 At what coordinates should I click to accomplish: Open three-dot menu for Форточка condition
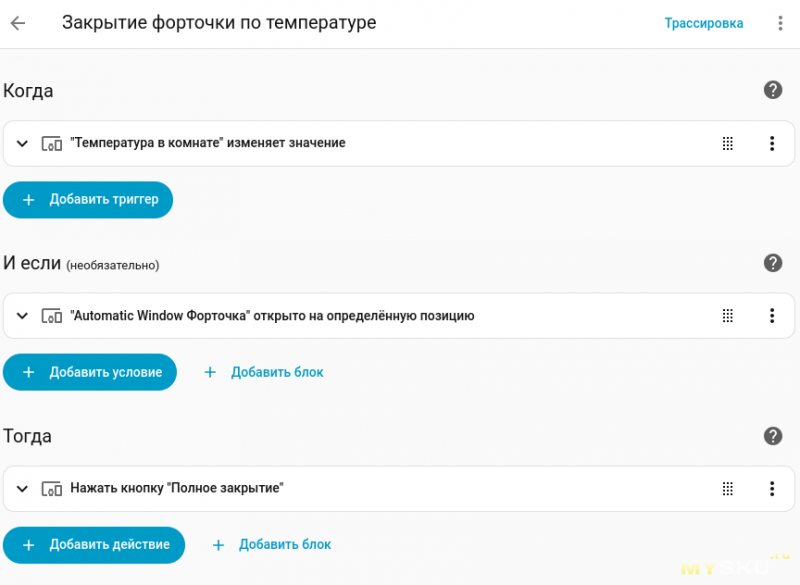click(x=772, y=316)
